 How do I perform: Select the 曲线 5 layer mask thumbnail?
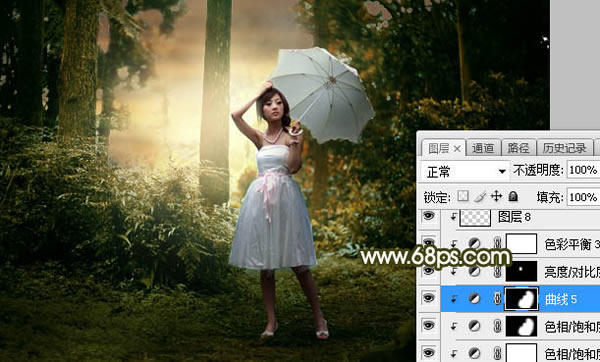pos(522,298)
